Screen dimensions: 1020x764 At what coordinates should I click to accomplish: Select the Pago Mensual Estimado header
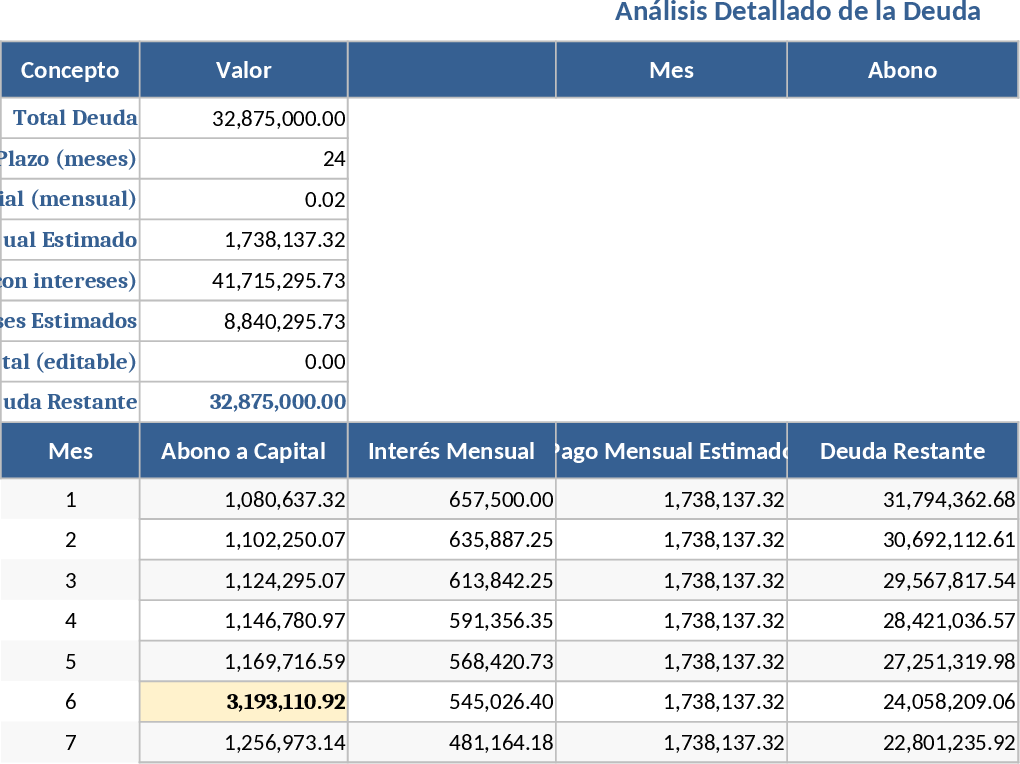click(670, 451)
